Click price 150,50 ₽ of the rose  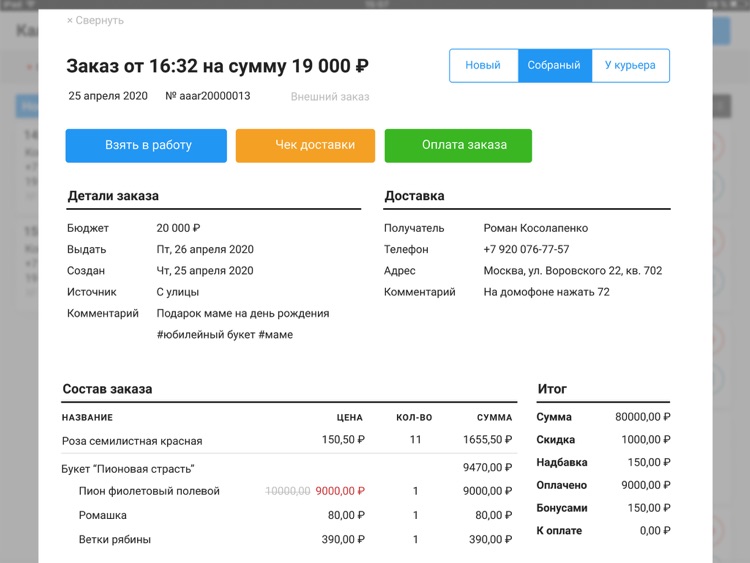pyautogui.click(x=343, y=440)
